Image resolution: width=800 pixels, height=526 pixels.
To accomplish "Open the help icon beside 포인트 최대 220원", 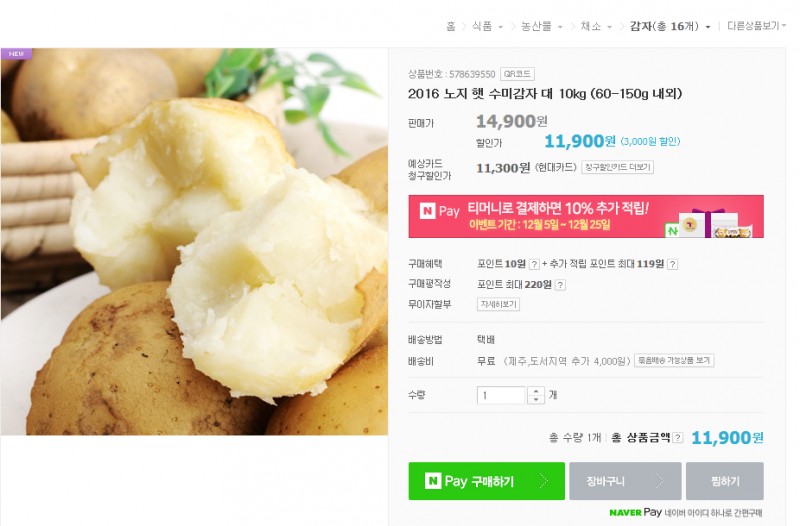I will coord(560,285).
